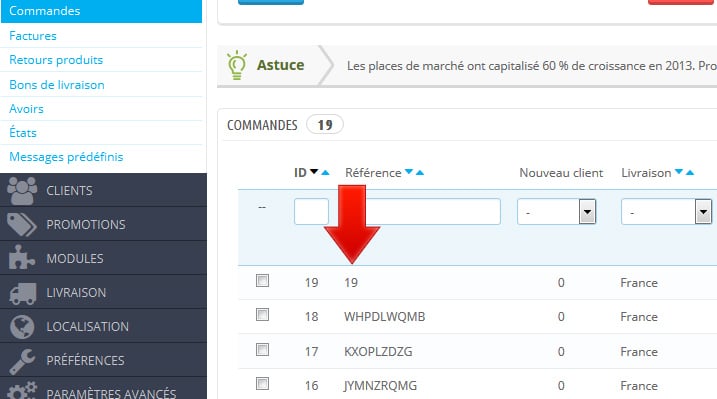The height and width of the screenshot is (399, 717).
Task: Select Commandes in the sidebar submenu
Action: click(x=102, y=11)
